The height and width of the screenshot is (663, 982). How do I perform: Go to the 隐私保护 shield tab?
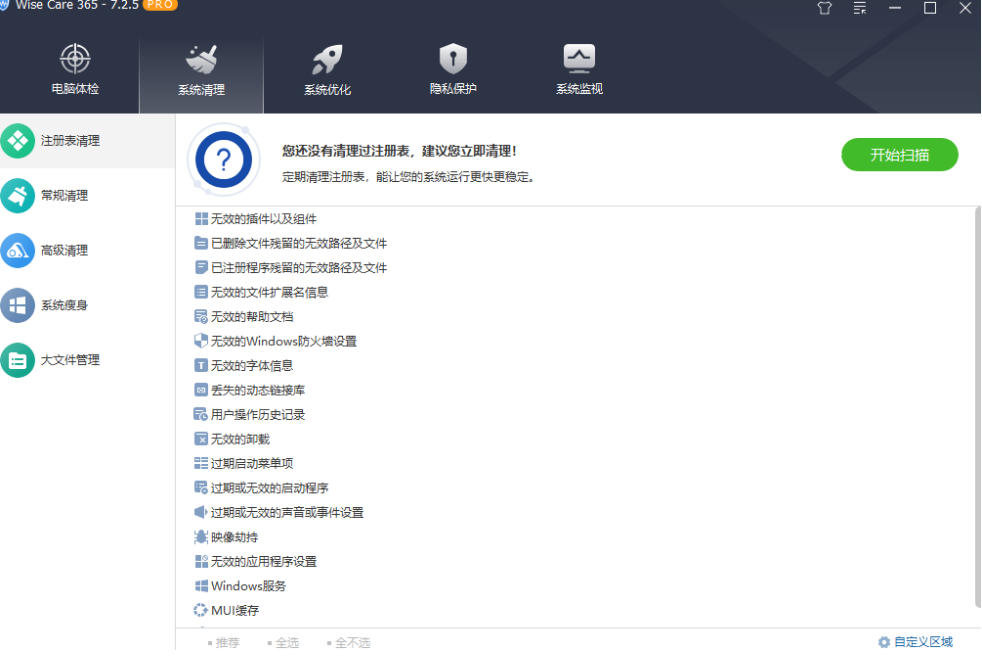tap(453, 69)
